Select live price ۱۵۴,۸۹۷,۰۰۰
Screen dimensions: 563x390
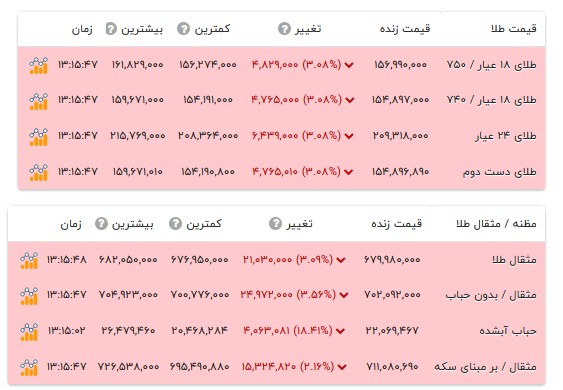point(400,99)
